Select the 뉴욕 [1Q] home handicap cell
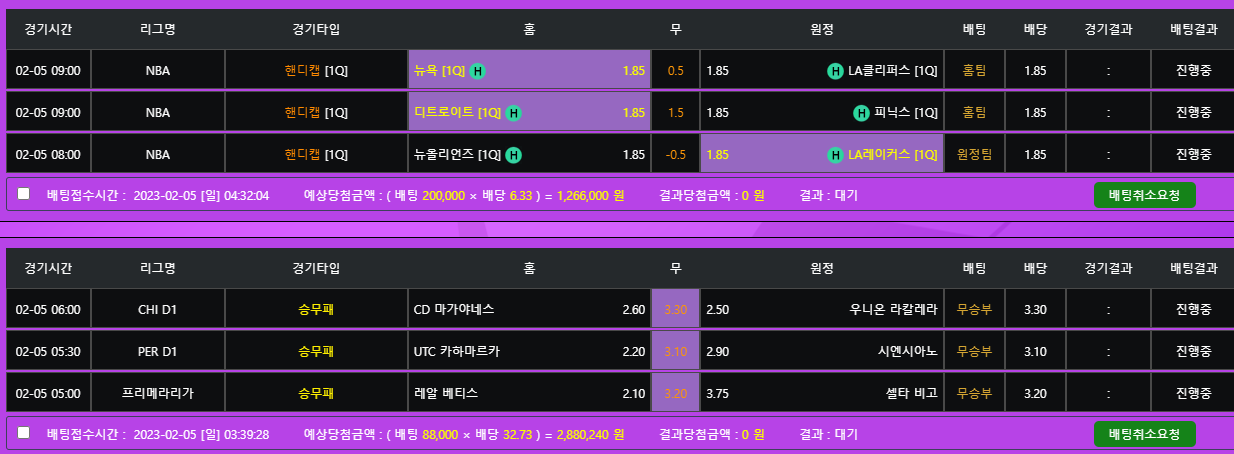1234x454 pixels. 529,71
